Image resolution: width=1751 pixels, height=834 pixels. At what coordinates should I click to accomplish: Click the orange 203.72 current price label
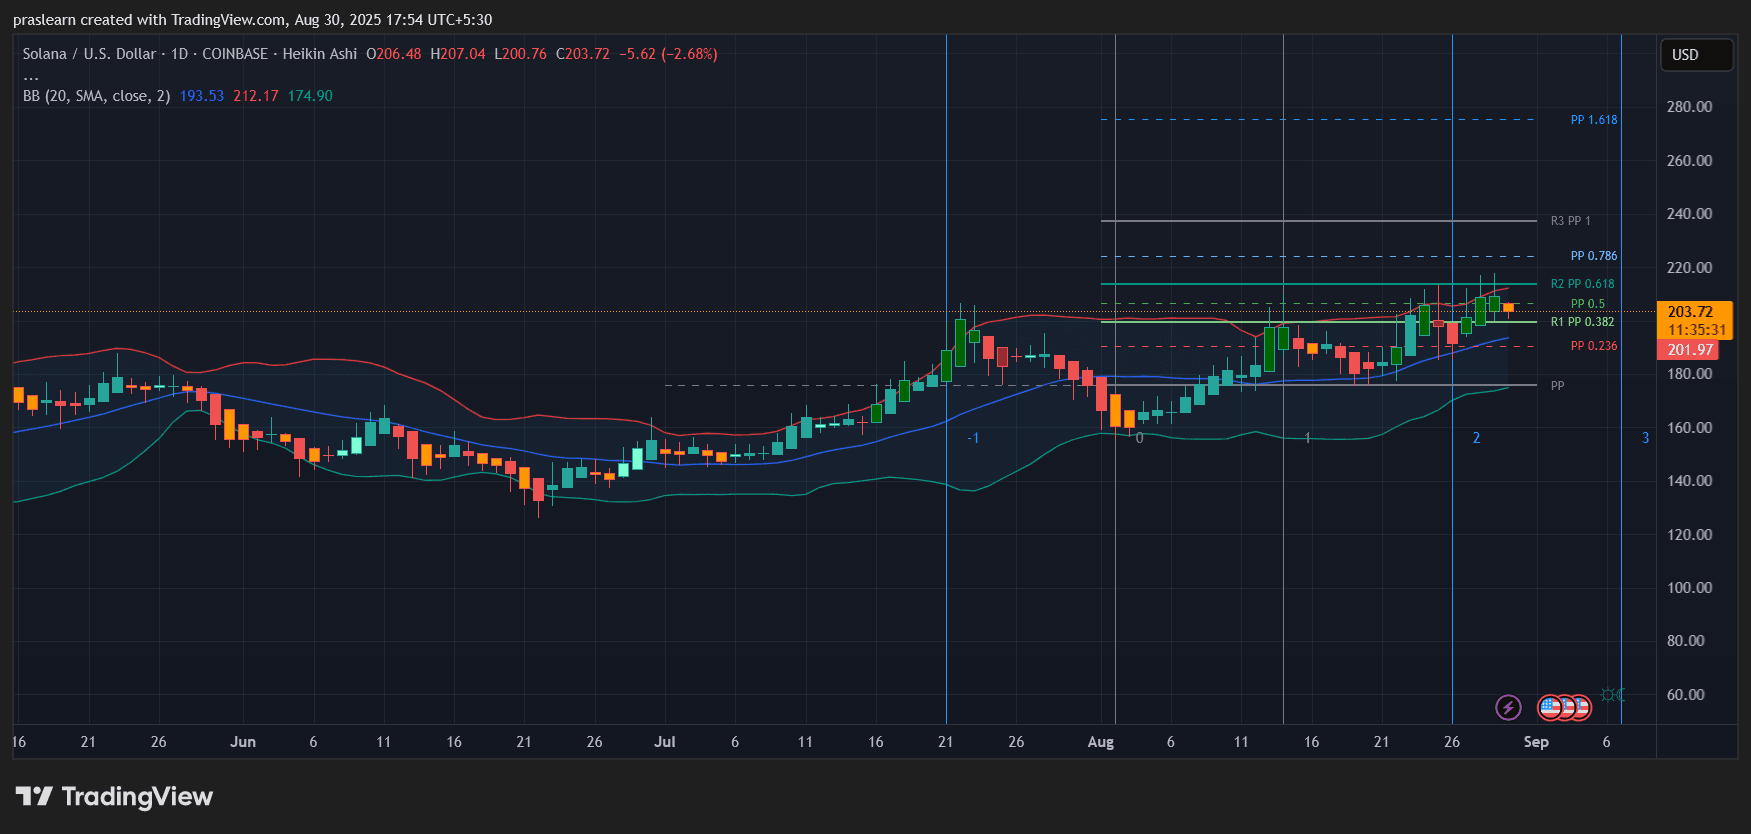point(1694,312)
